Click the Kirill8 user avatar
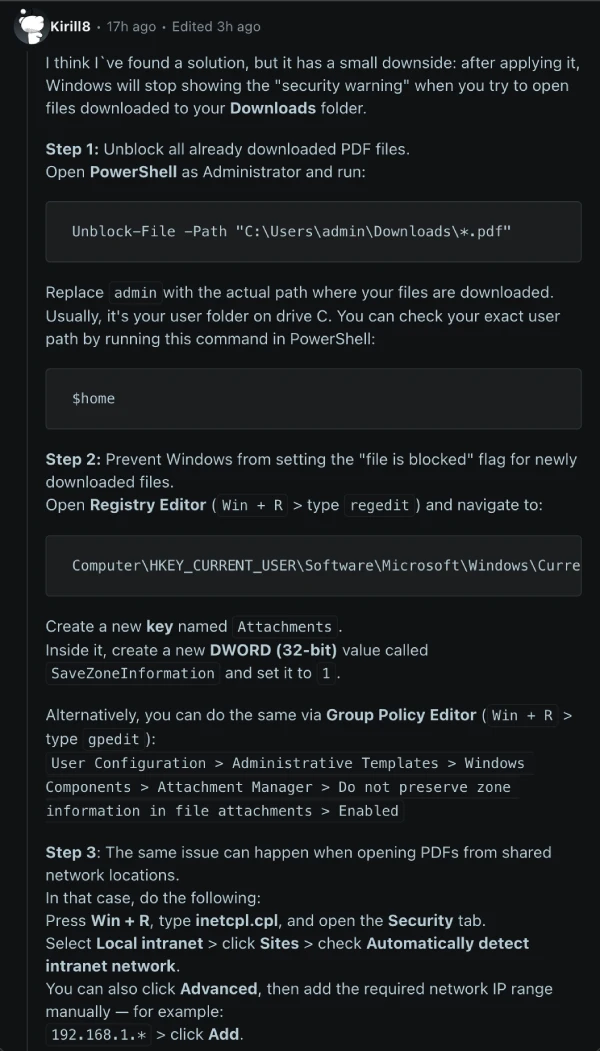Screen dimensions: 600x1051 pyautogui.click(x=29, y=27)
